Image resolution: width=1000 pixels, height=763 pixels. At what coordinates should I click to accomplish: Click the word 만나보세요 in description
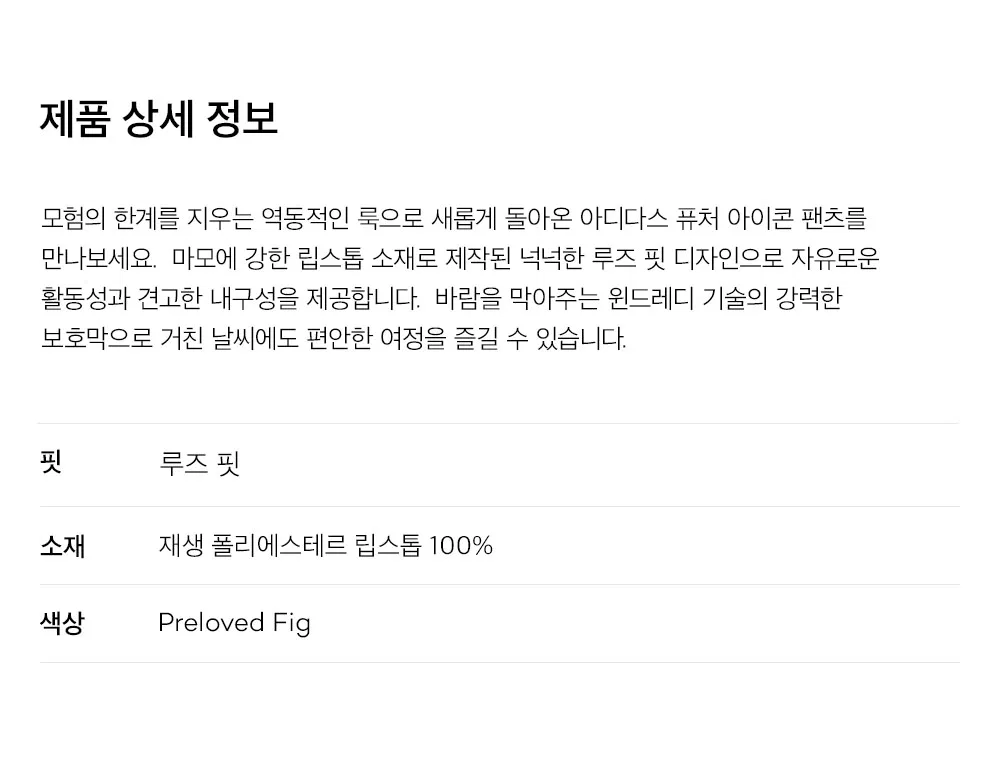98,258
